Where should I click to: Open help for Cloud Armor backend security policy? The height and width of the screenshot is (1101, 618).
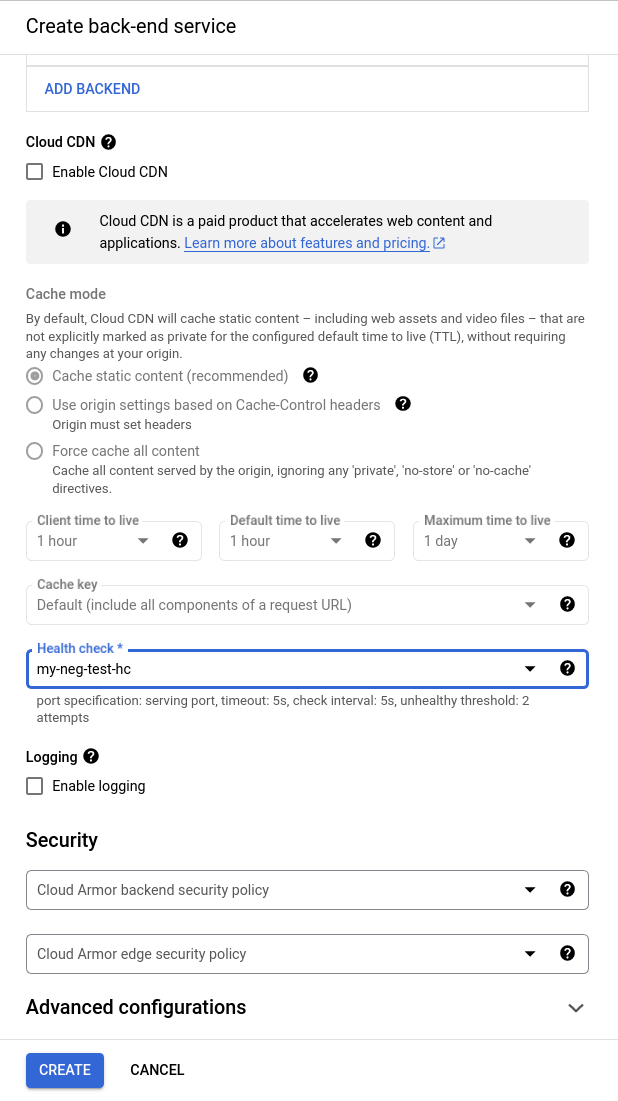[567, 889]
